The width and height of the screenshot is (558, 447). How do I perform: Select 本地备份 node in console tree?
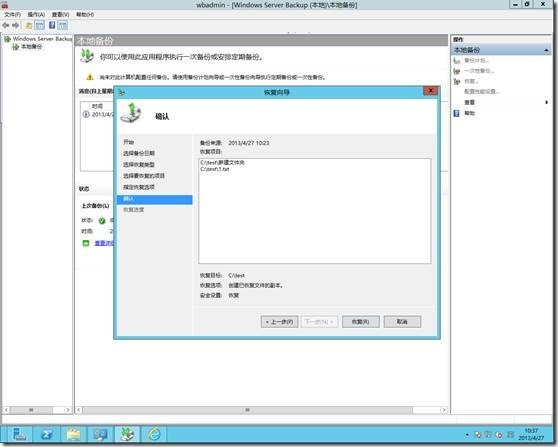(x=31, y=47)
